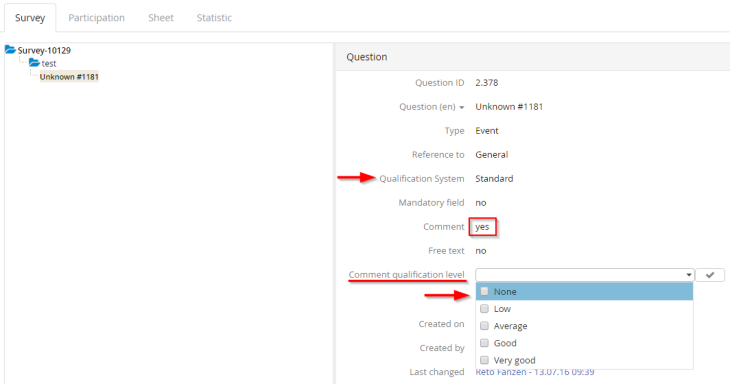
Task: Check the Low option
Action: click(484, 309)
